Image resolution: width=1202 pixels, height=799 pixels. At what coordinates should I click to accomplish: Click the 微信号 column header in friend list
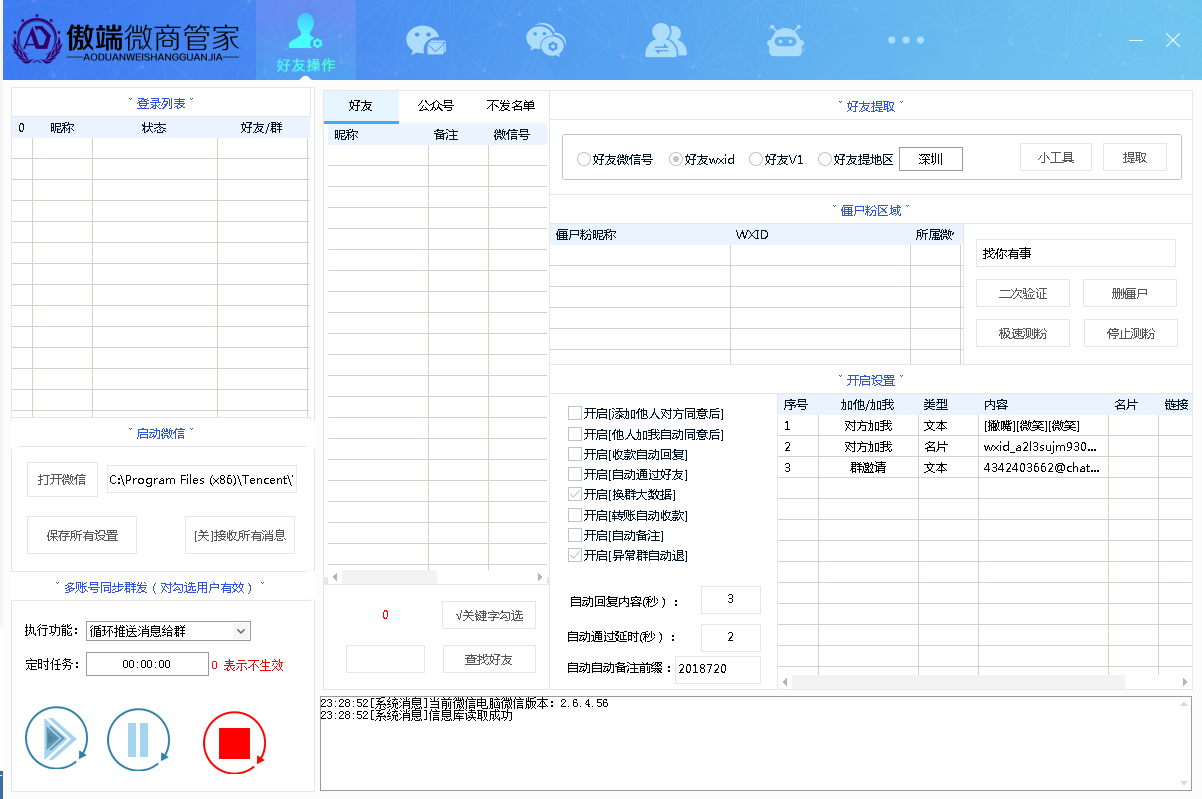(517, 134)
